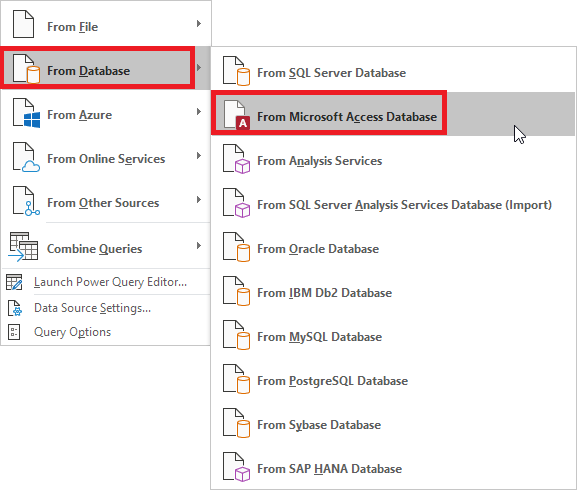Select the From Database menu entry
The height and width of the screenshot is (490, 577).
point(106,68)
